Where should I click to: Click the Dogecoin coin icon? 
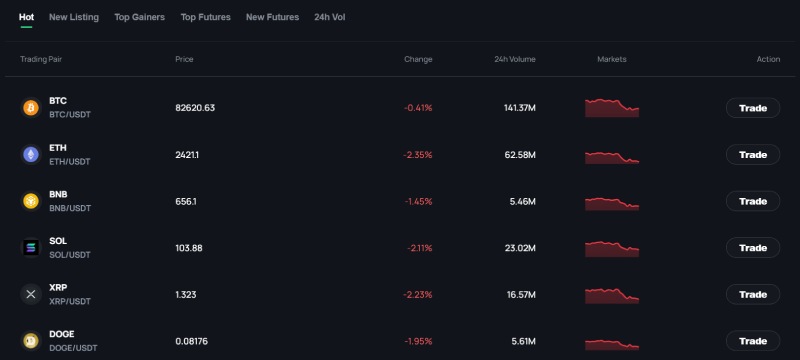click(31, 341)
